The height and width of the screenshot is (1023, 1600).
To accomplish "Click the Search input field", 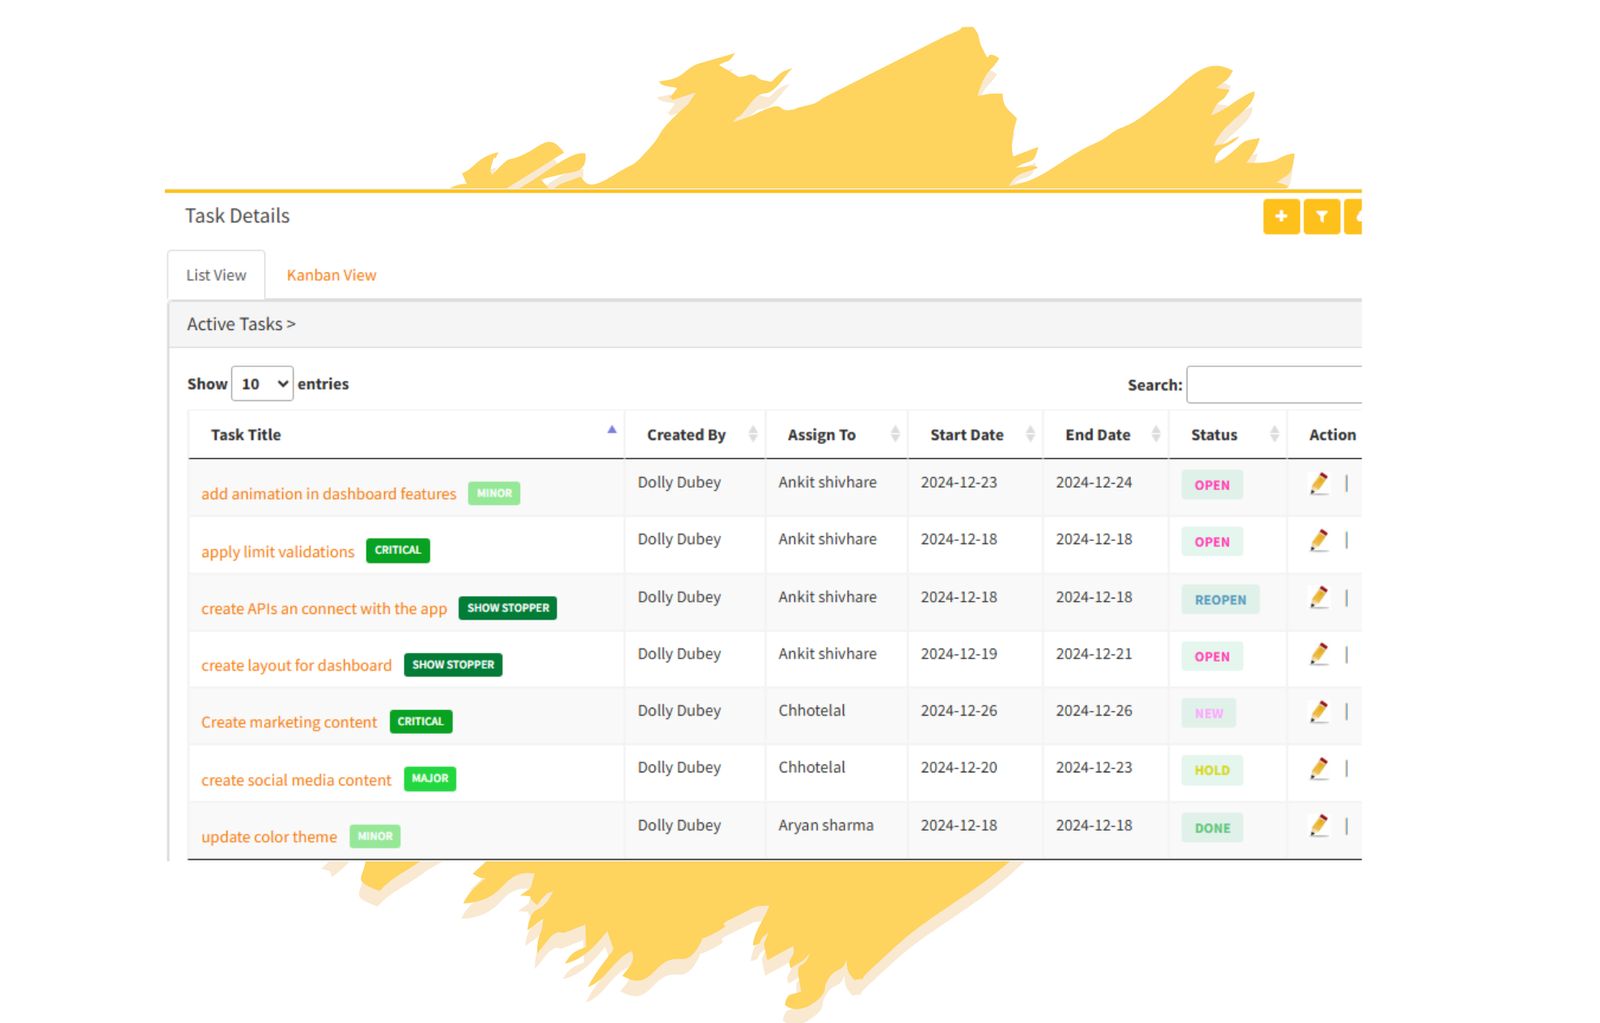I will coord(1273,385).
